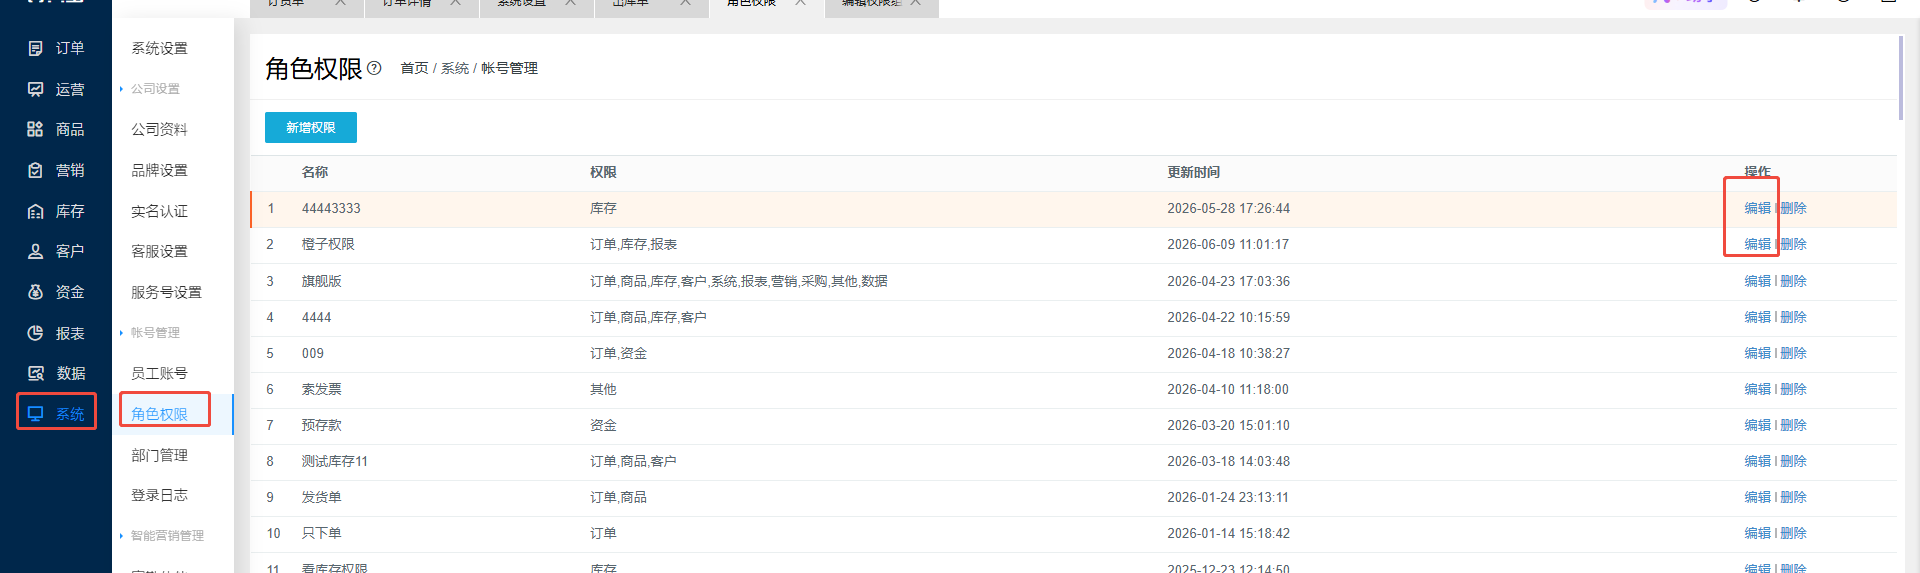Collapse the 帐号管理 group arrow
1920x573 pixels.
coord(121,333)
